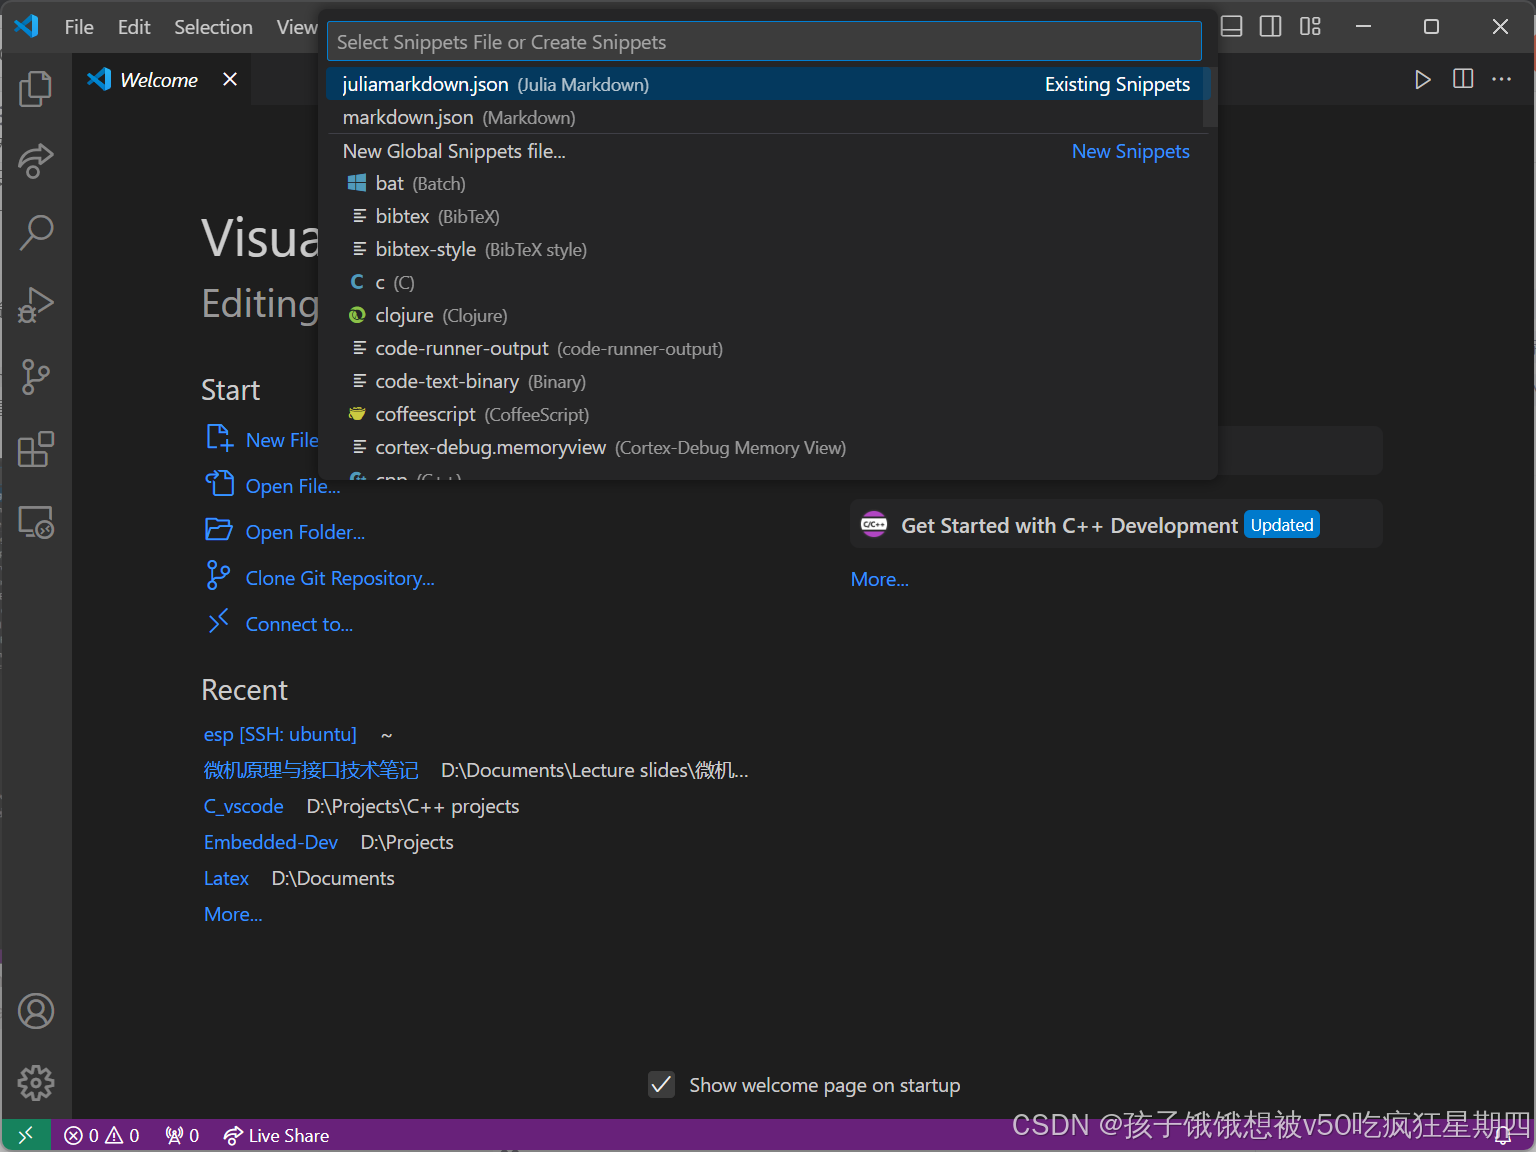
Task: Show errors and warnings from the status bar
Action: tap(102, 1135)
